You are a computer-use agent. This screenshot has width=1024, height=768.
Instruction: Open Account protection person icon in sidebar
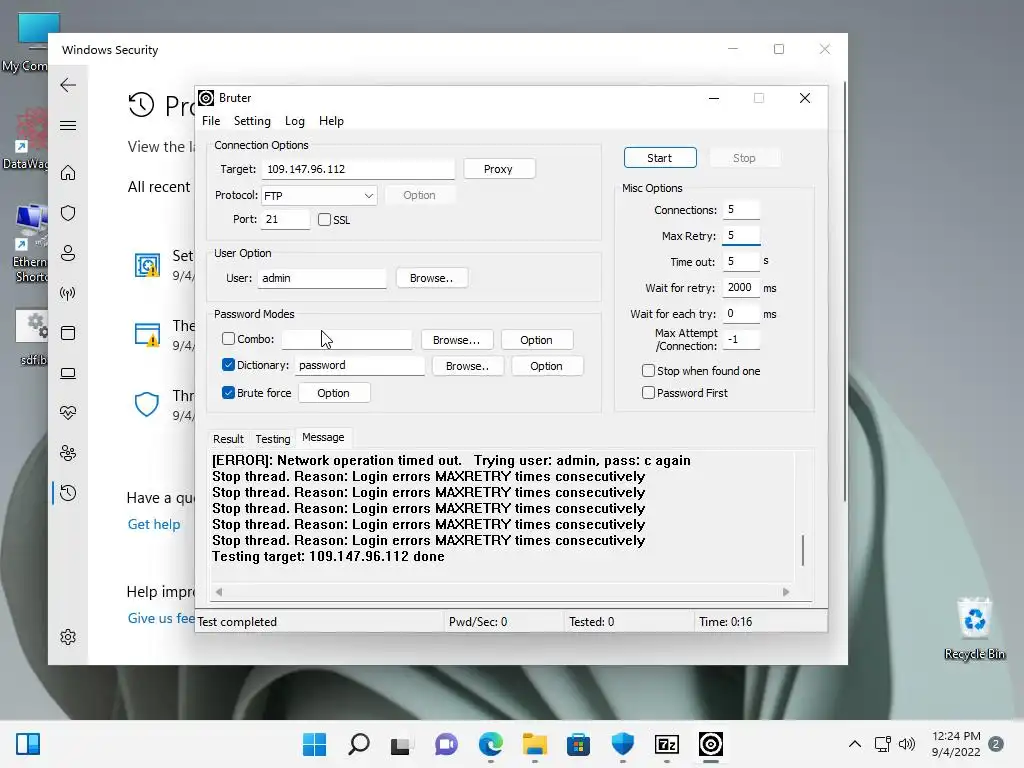tap(68, 253)
